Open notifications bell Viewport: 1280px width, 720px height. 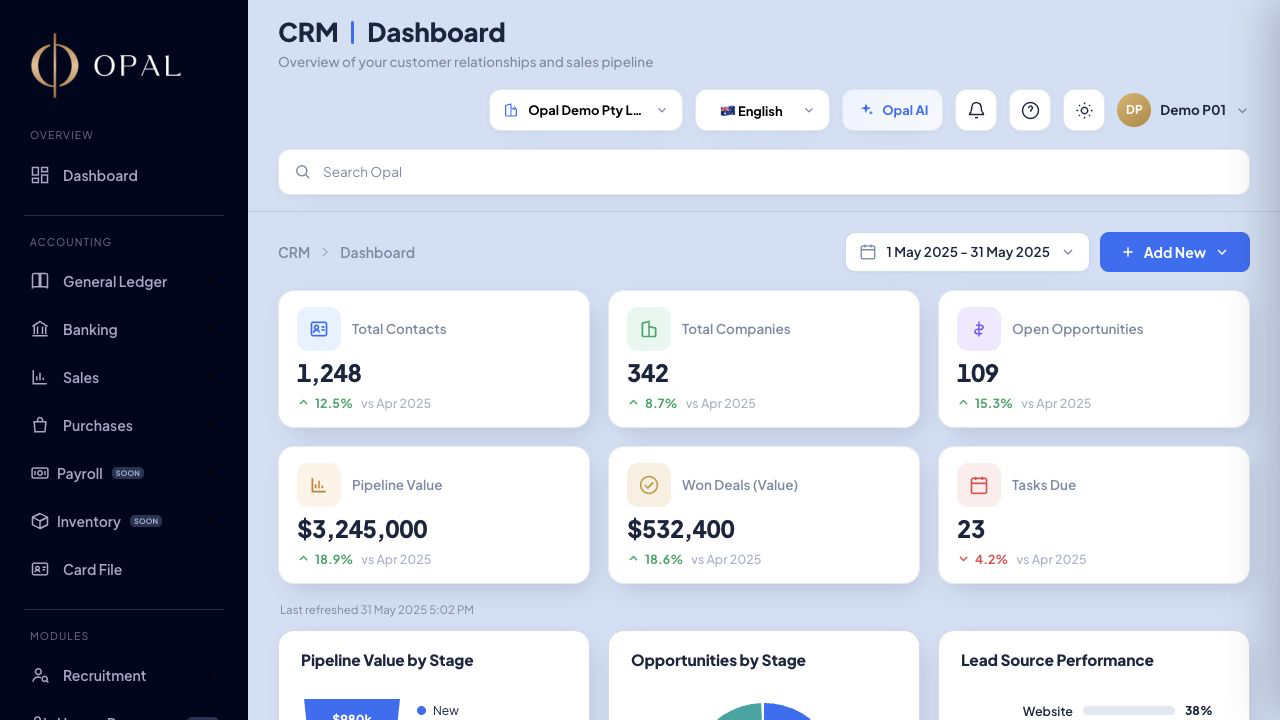tap(976, 110)
